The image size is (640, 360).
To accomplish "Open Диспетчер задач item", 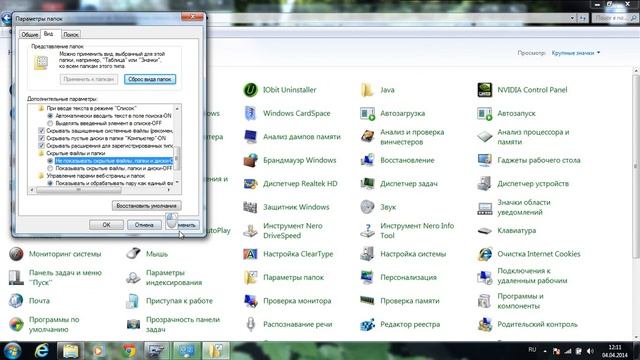I will [399, 184].
